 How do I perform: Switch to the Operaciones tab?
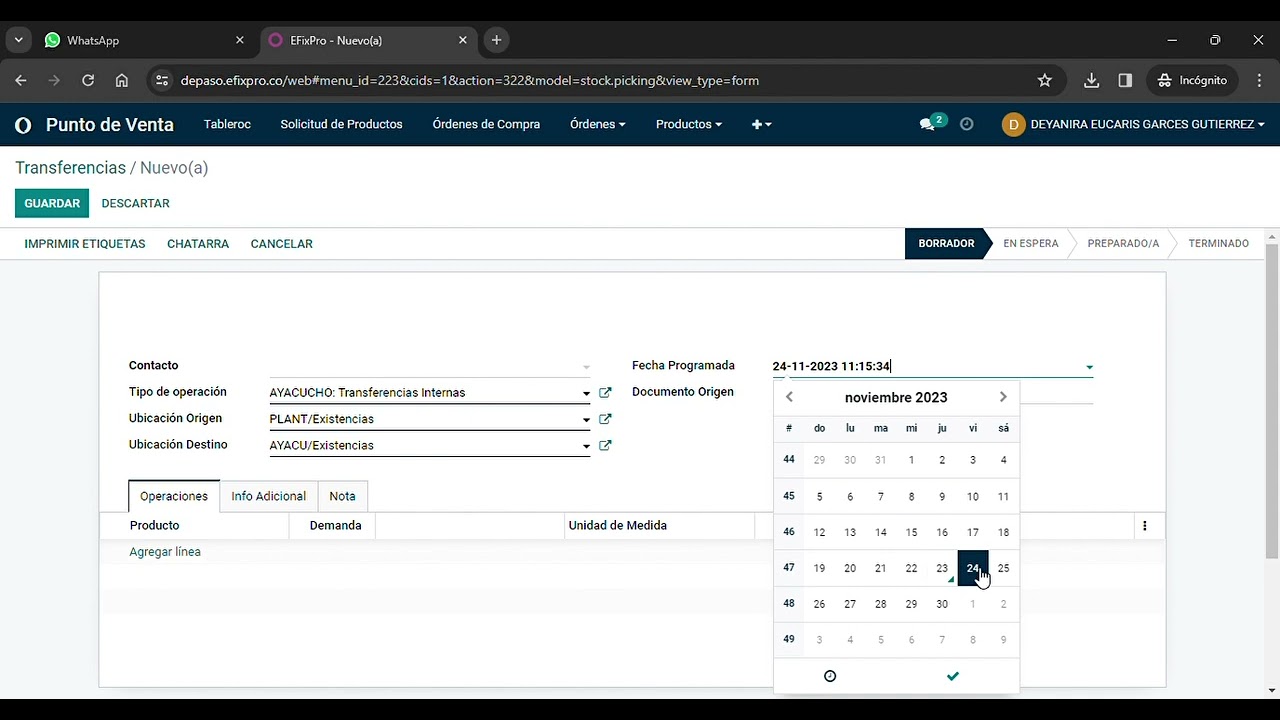pyautogui.click(x=174, y=496)
